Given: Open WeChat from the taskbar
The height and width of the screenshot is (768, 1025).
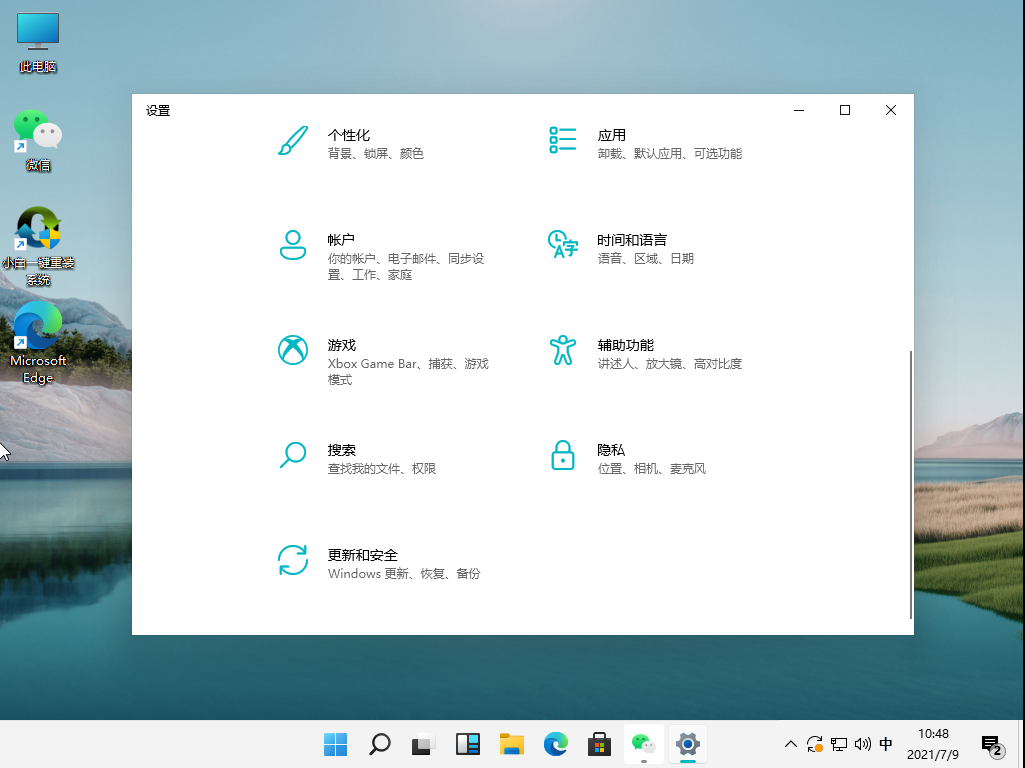Looking at the screenshot, I should point(643,744).
